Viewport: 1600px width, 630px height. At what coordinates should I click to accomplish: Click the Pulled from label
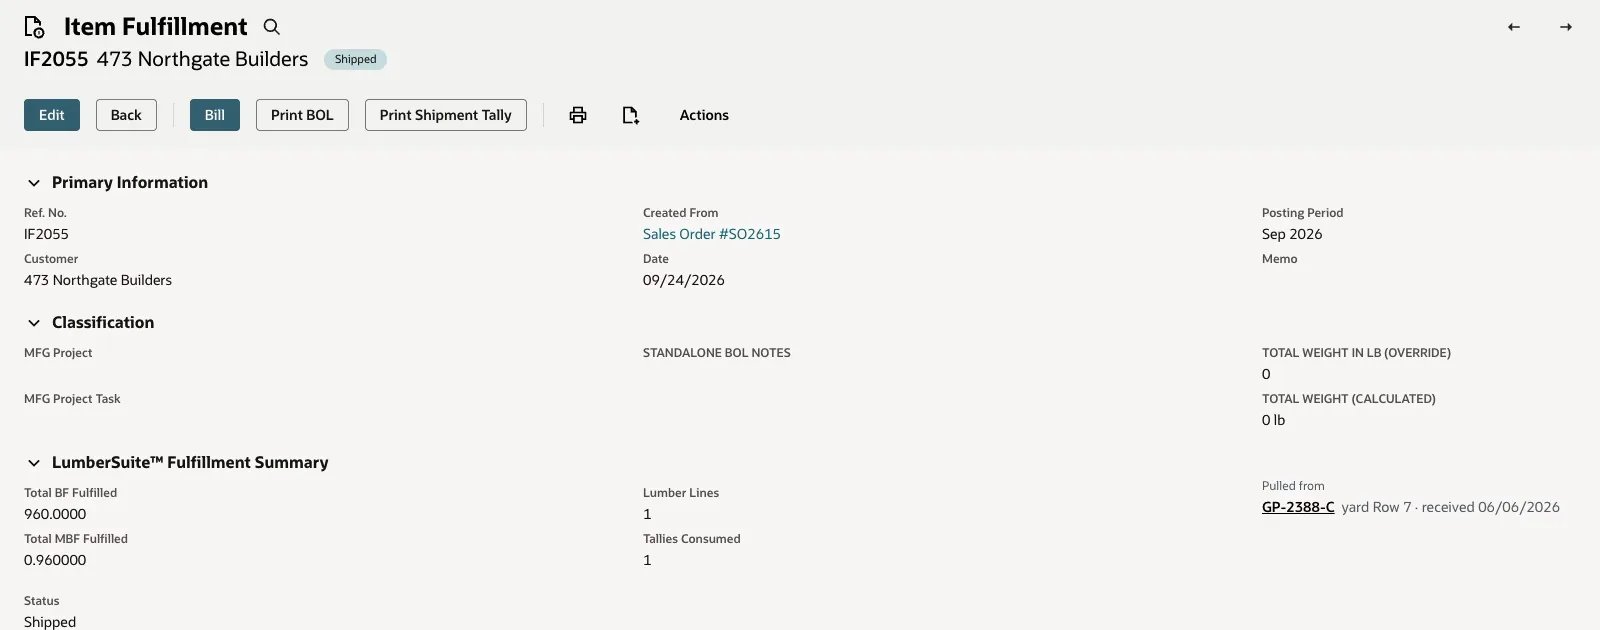[x=1293, y=486]
